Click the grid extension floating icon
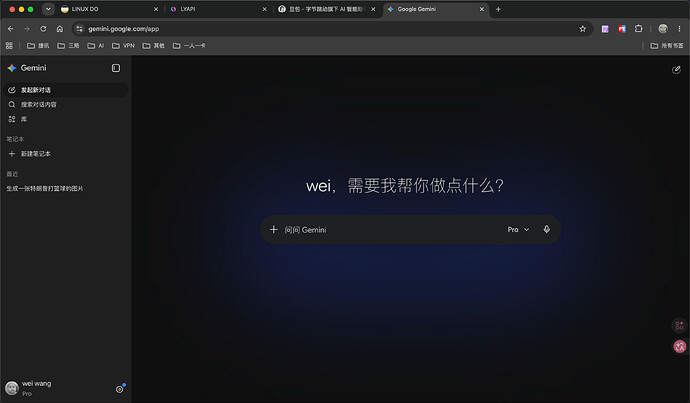 point(679,326)
